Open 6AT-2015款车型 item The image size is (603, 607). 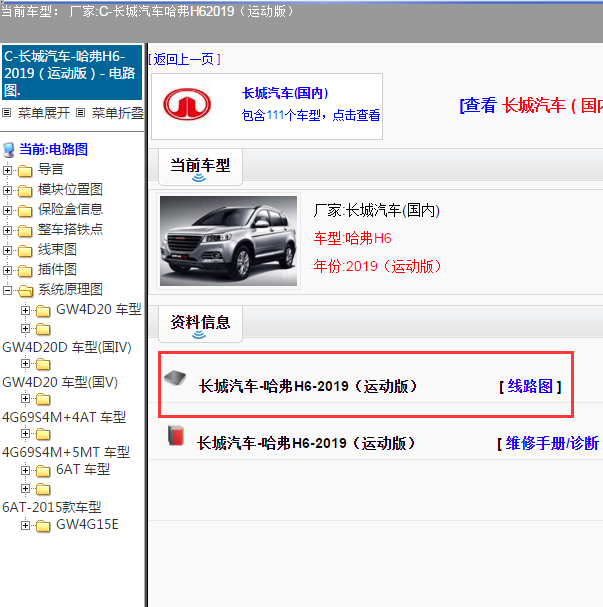[51, 507]
